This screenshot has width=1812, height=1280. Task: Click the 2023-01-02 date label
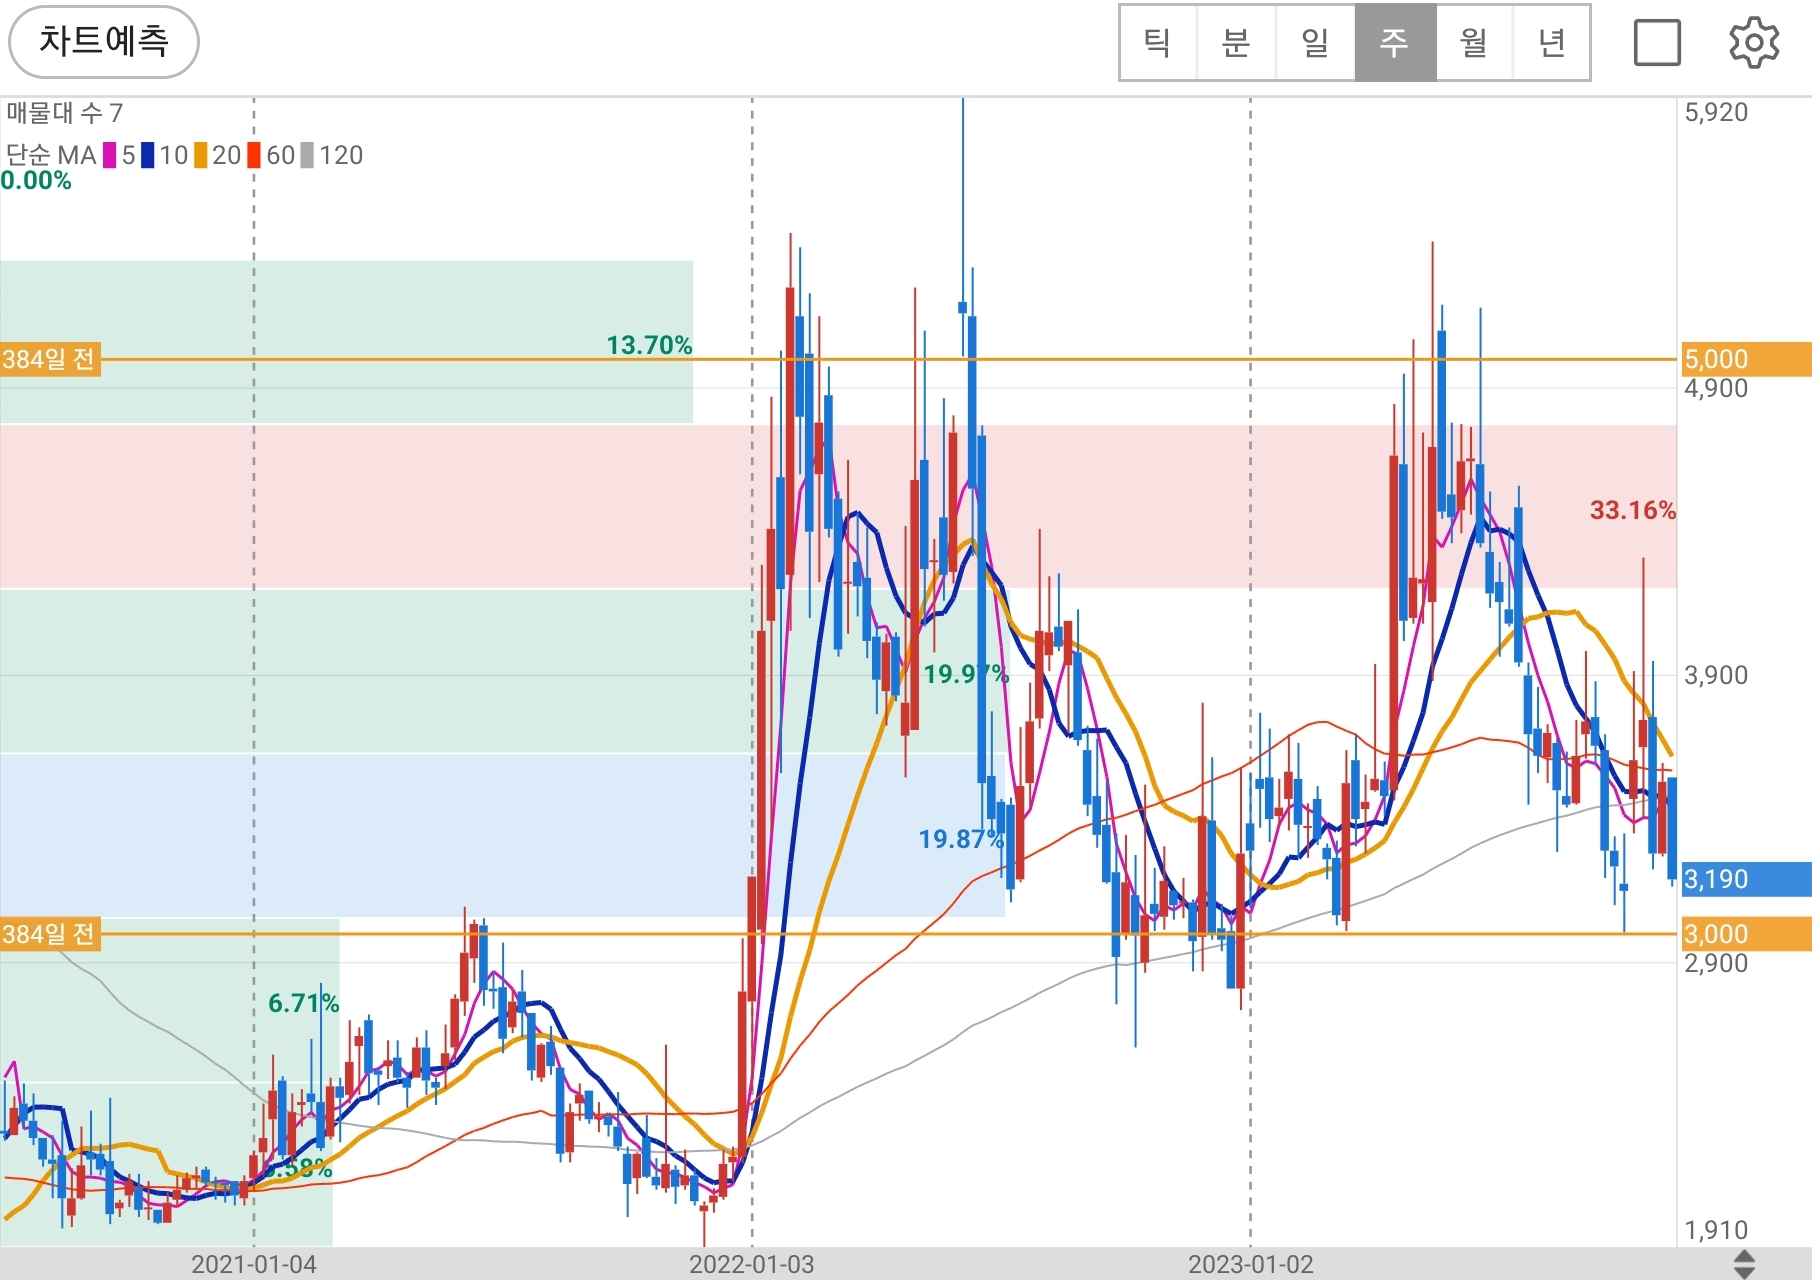coord(1250,1264)
